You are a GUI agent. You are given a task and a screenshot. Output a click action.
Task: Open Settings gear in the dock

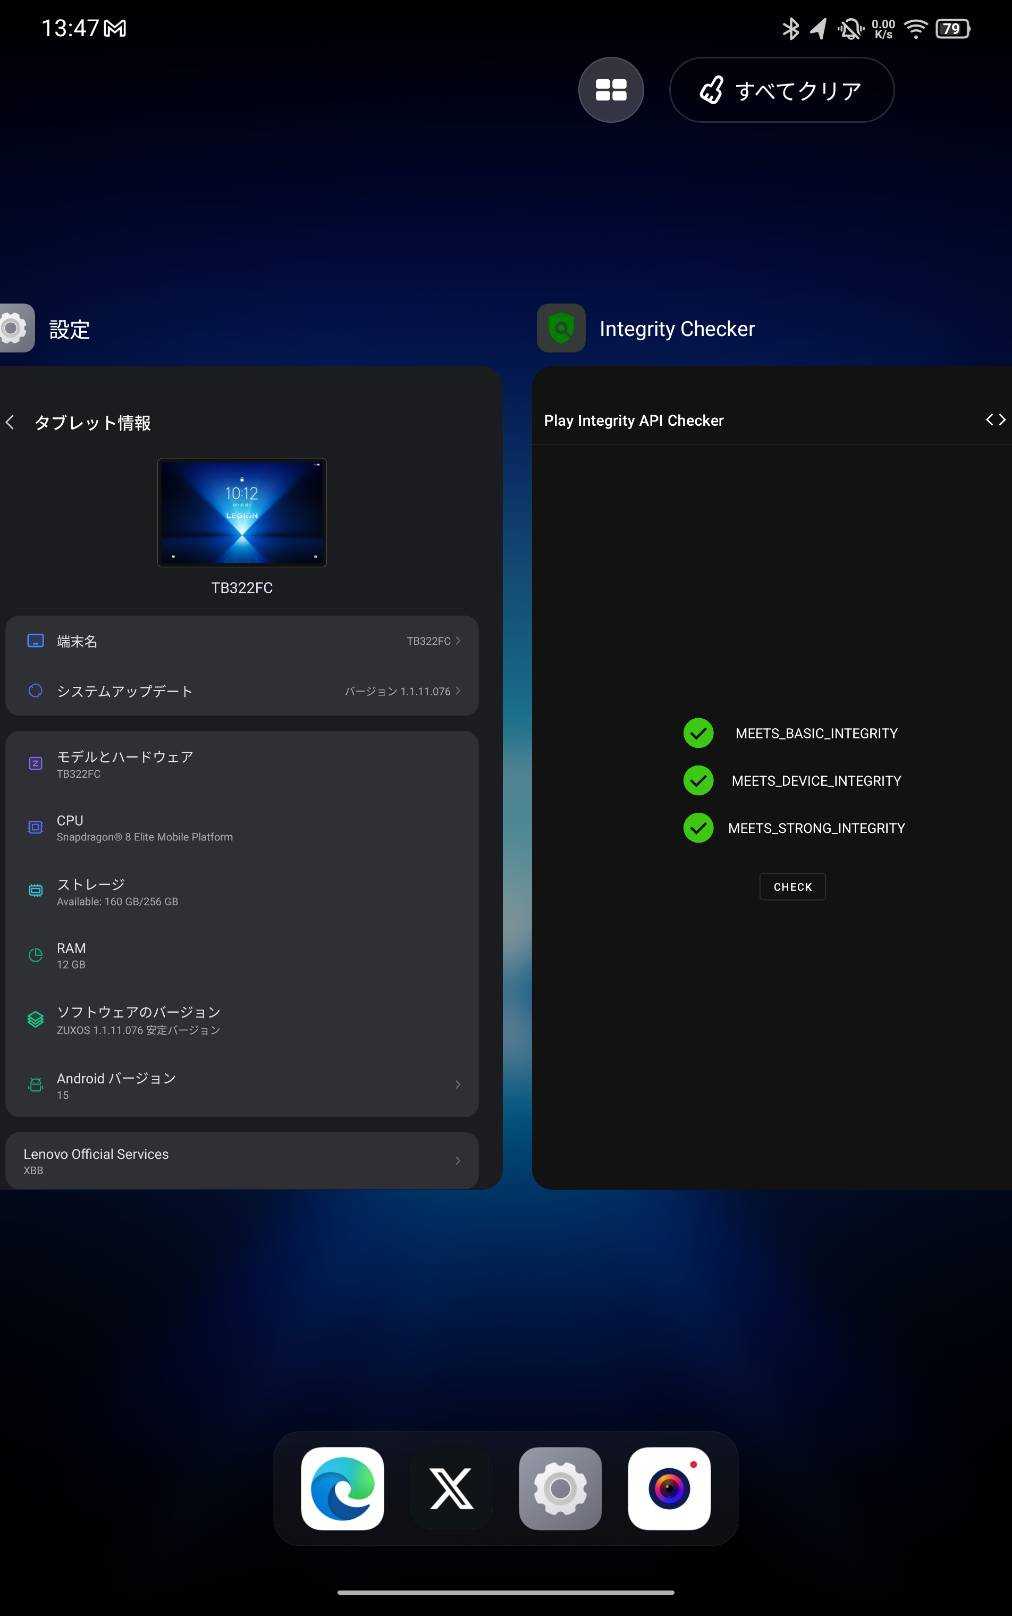click(x=560, y=1488)
